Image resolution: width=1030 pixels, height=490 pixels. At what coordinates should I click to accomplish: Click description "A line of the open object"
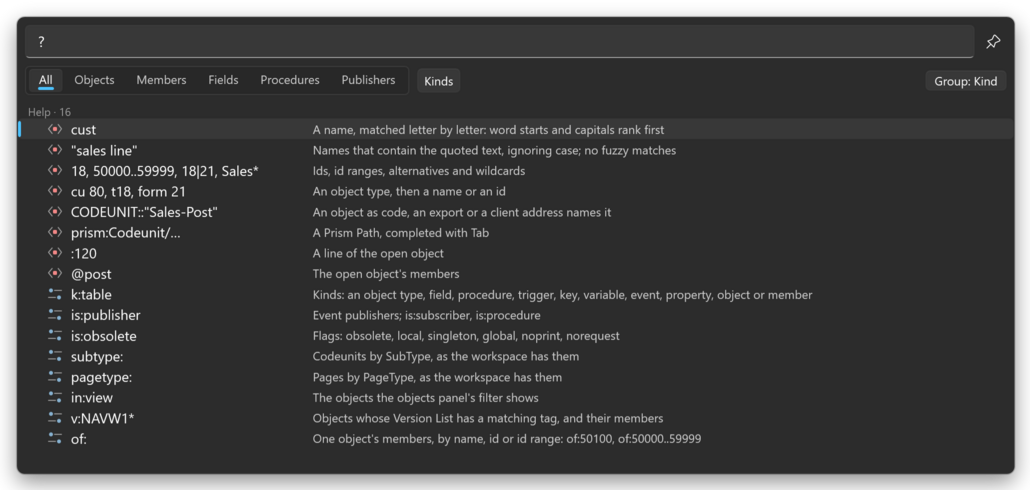coord(378,254)
